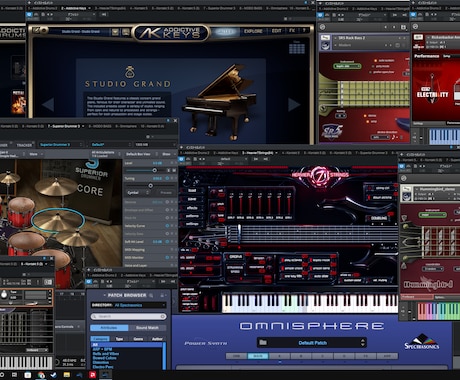Open the FX page in Addictive Keys
The width and height of the screenshot is (460, 380).
tap(292, 31)
